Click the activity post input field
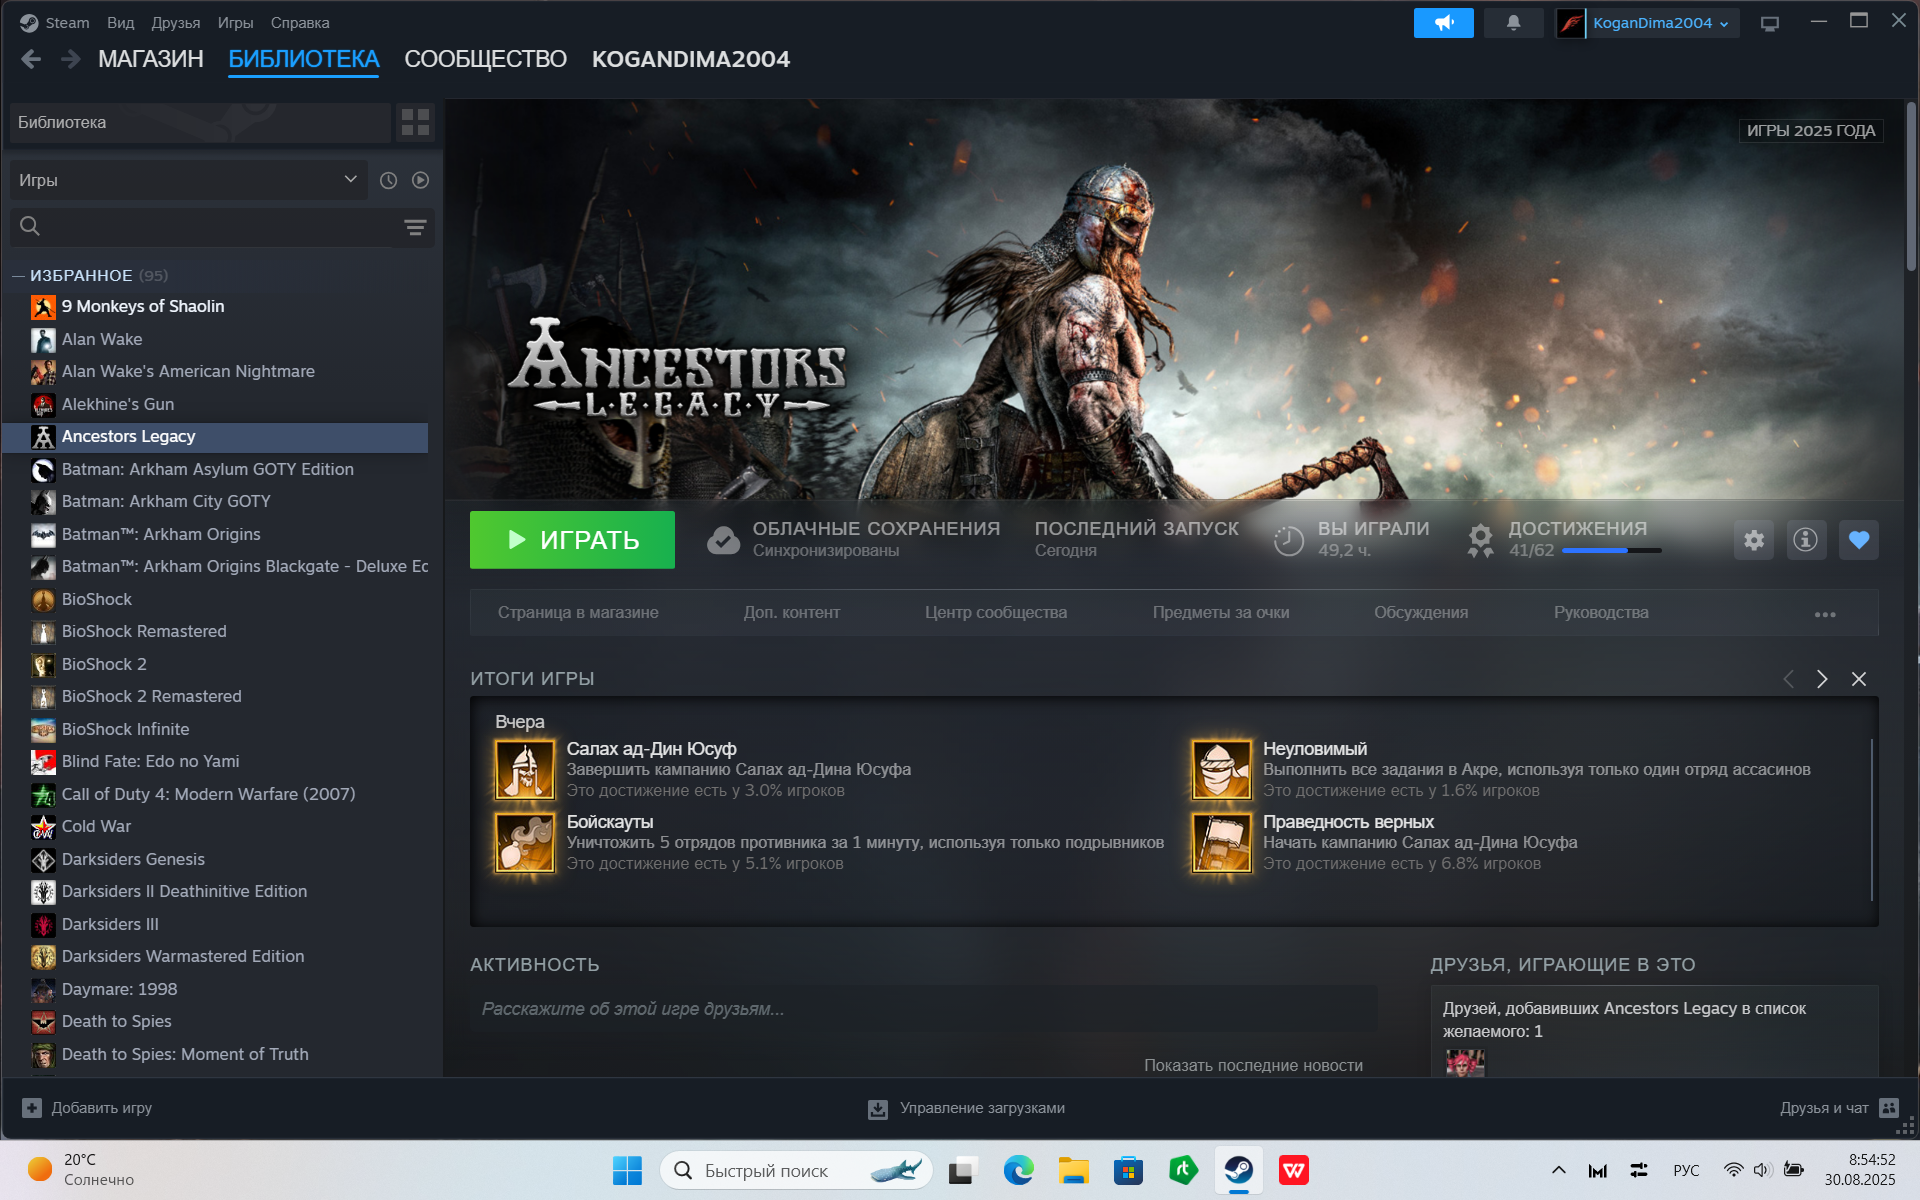 point(923,1009)
